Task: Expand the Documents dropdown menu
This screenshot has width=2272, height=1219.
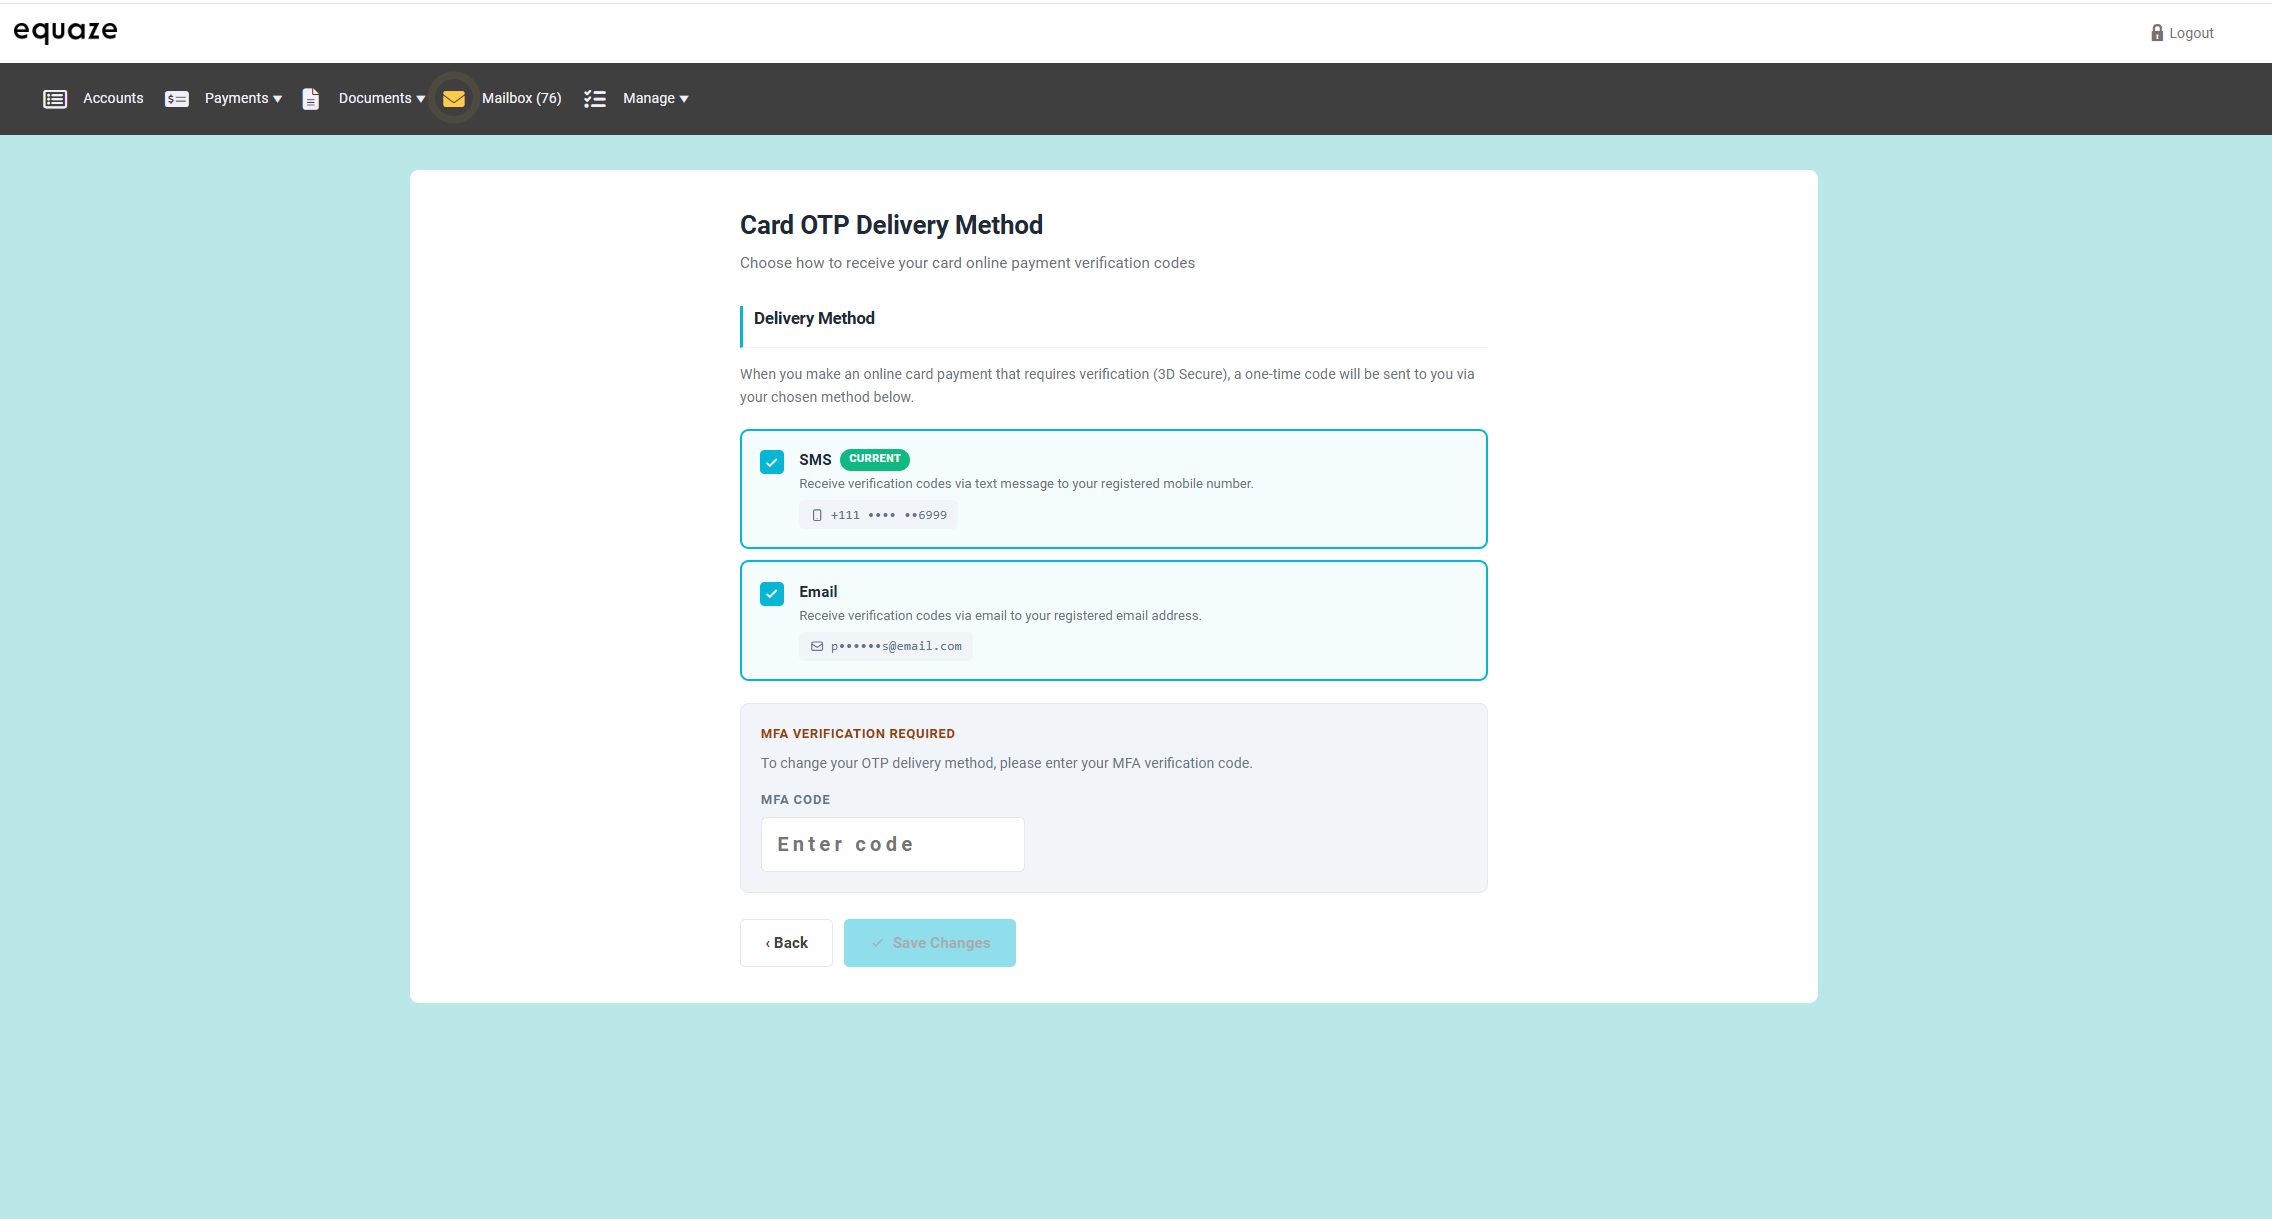Action: click(381, 99)
